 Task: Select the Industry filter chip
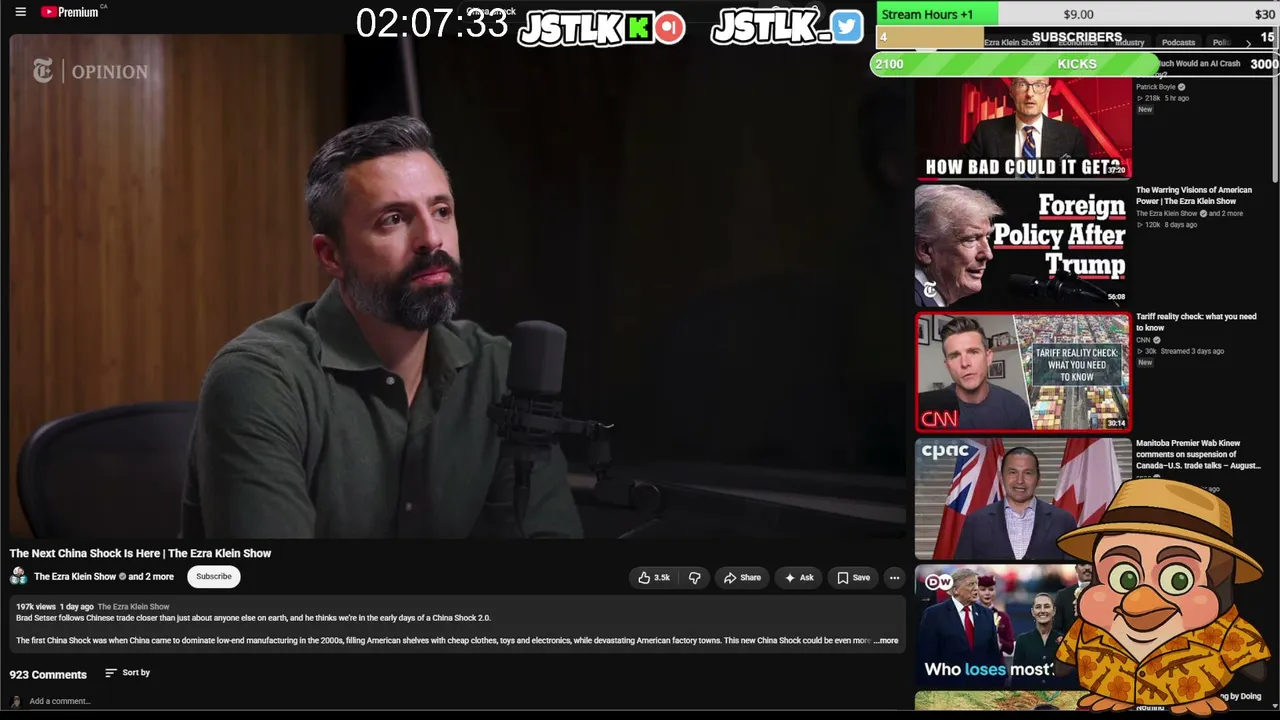(1129, 43)
